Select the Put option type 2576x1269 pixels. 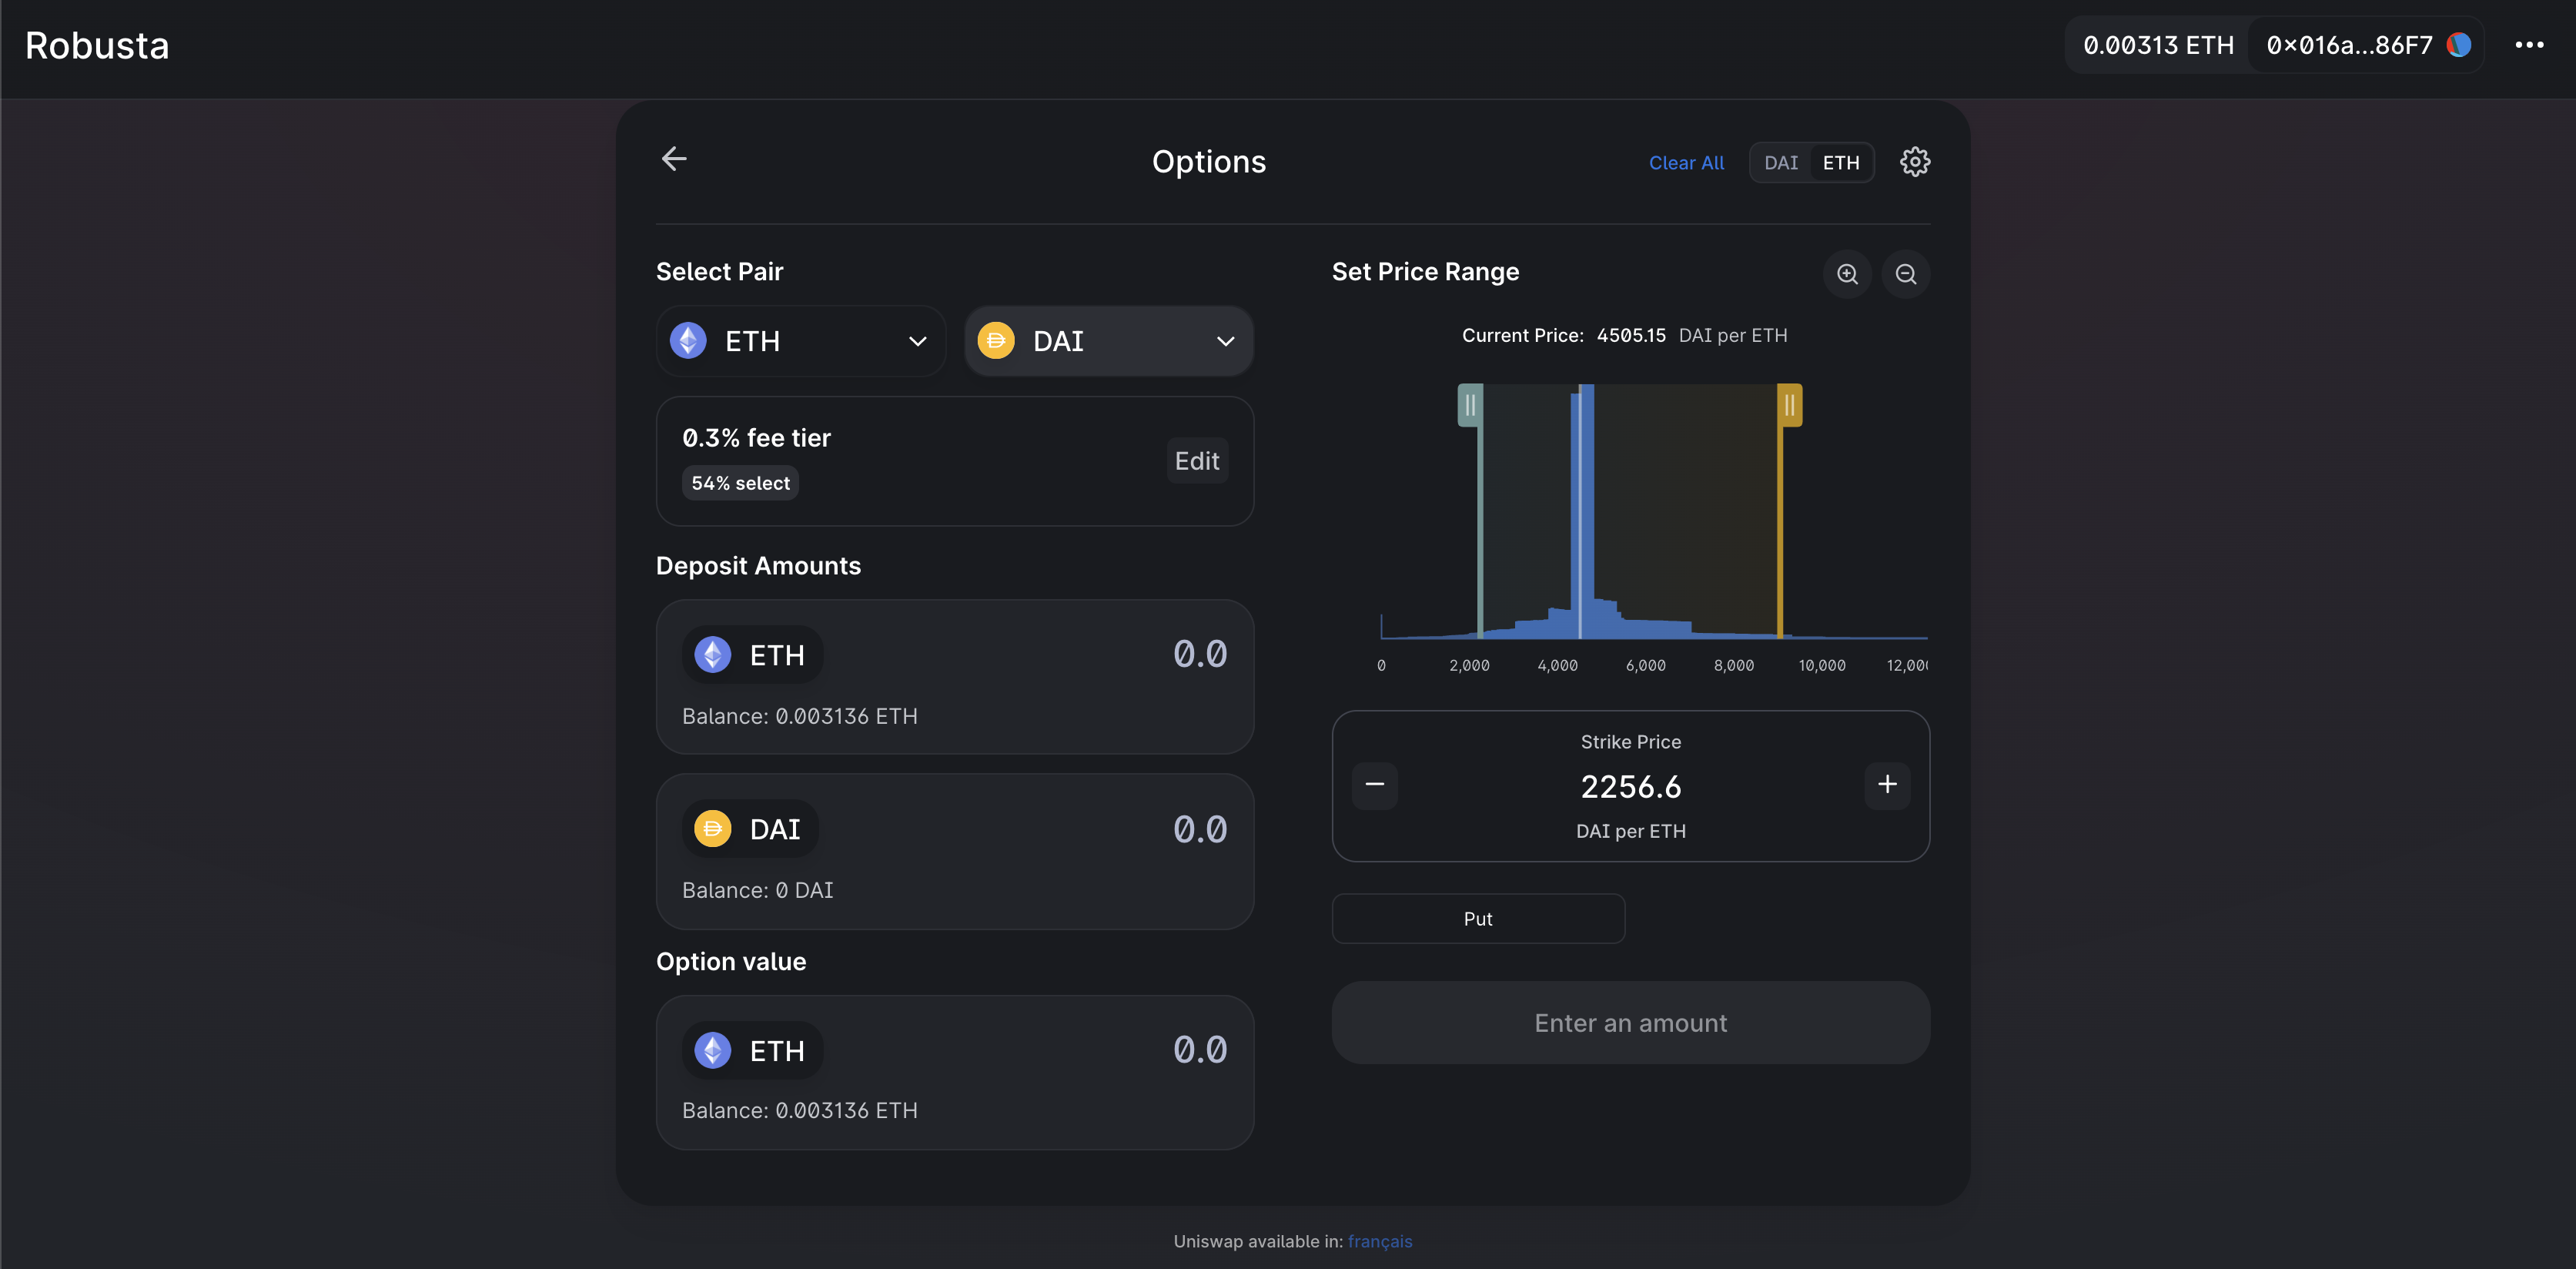pyautogui.click(x=1477, y=919)
